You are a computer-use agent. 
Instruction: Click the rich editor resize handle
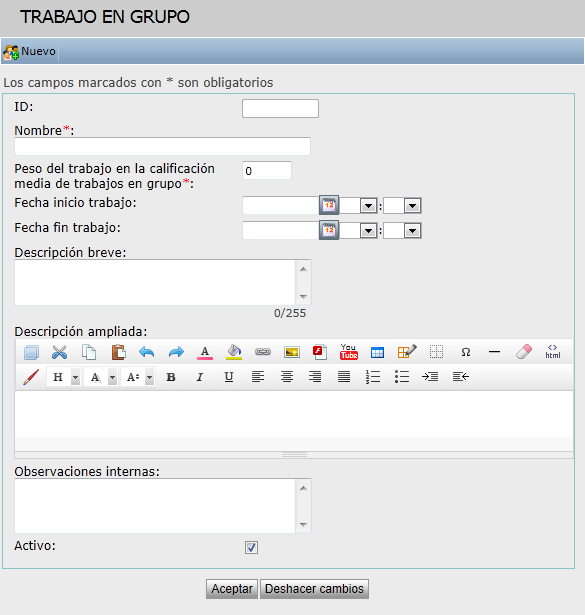(x=294, y=455)
